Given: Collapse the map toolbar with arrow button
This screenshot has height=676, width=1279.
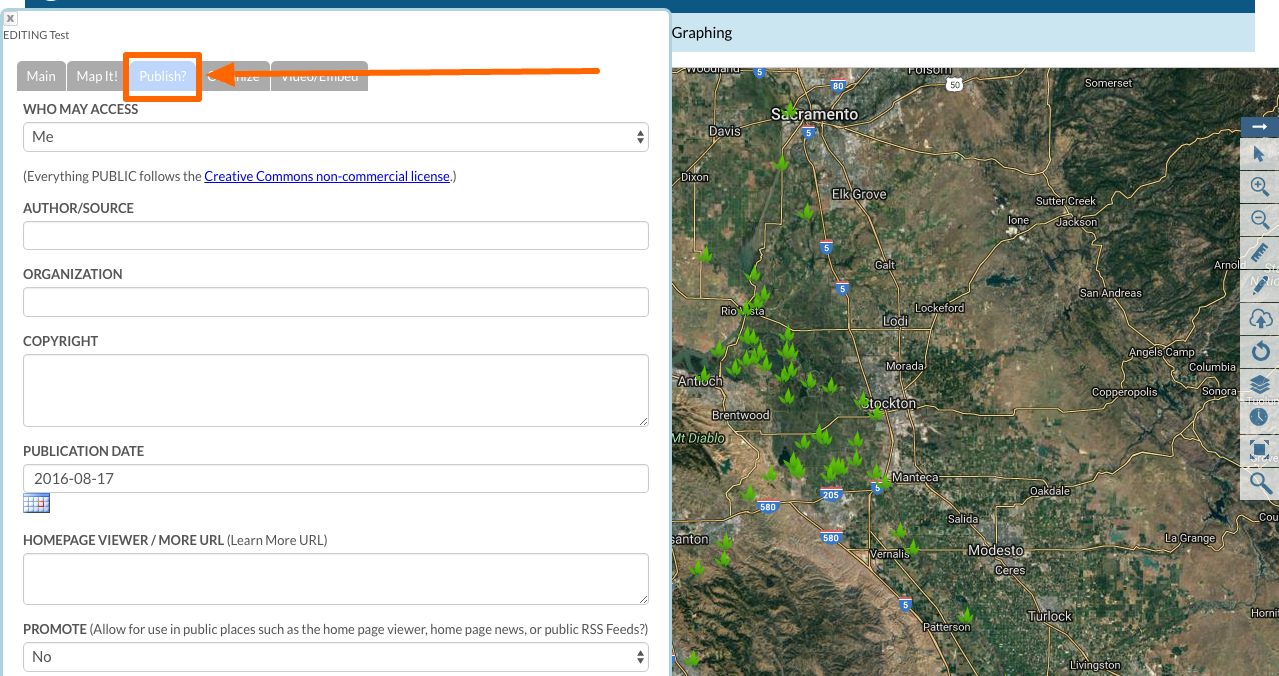Looking at the screenshot, I should (x=1259, y=127).
